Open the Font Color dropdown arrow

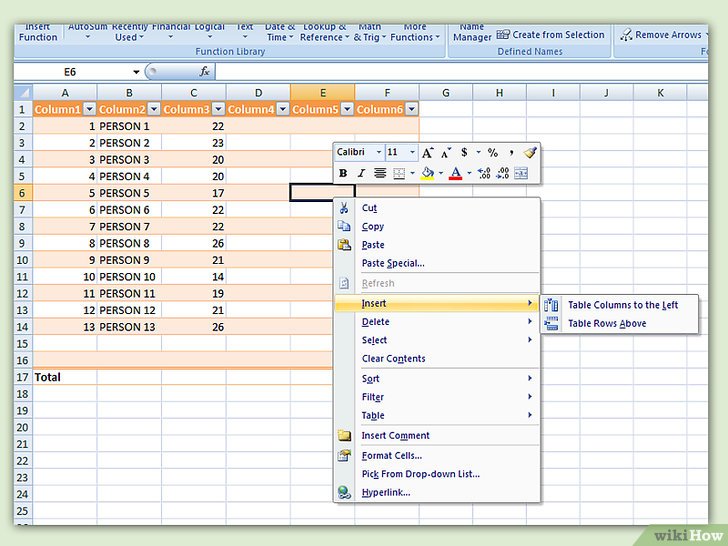tap(469, 173)
